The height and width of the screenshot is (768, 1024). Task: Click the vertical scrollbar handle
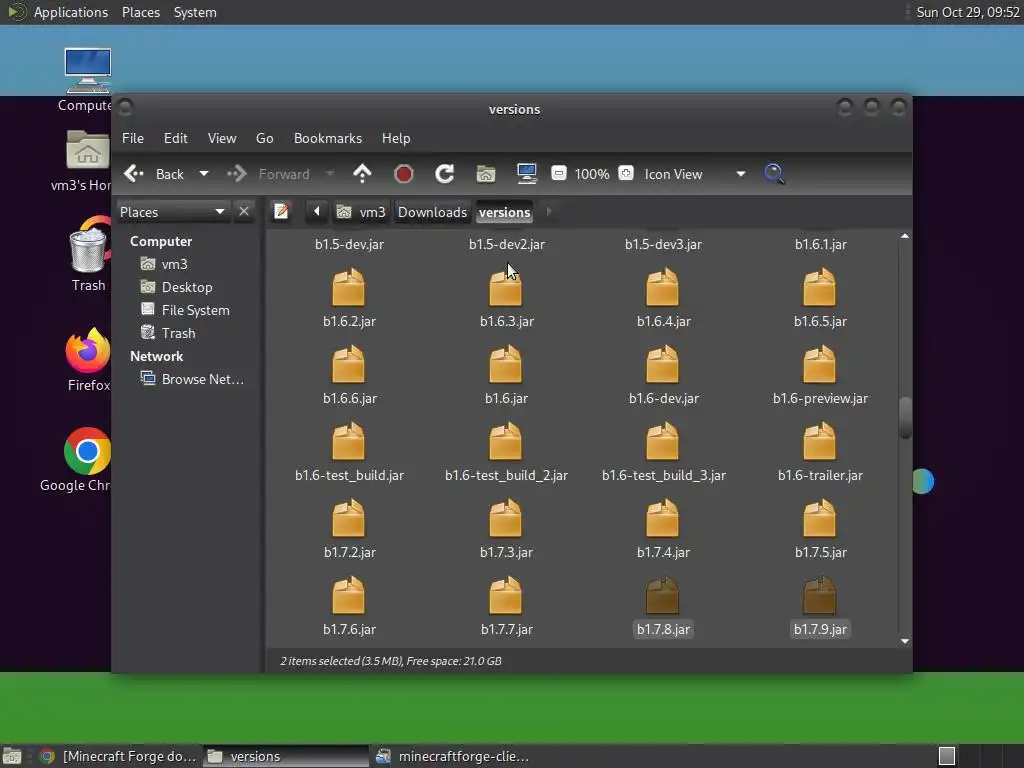905,418
